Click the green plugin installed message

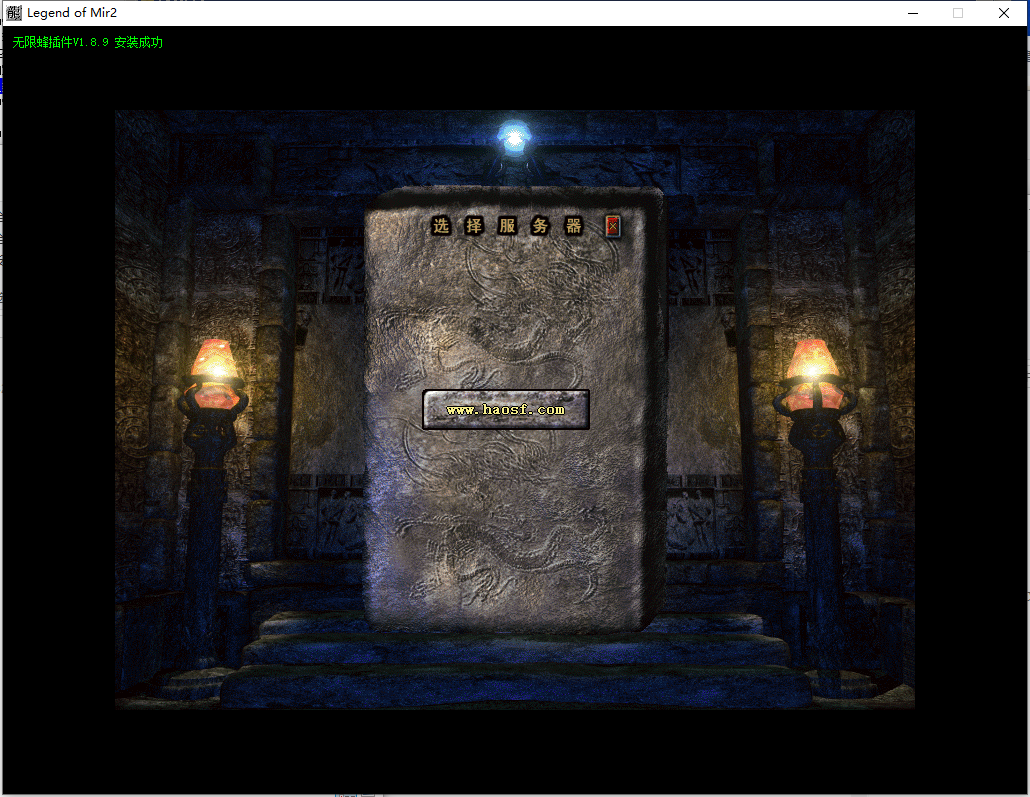point(88,43)
